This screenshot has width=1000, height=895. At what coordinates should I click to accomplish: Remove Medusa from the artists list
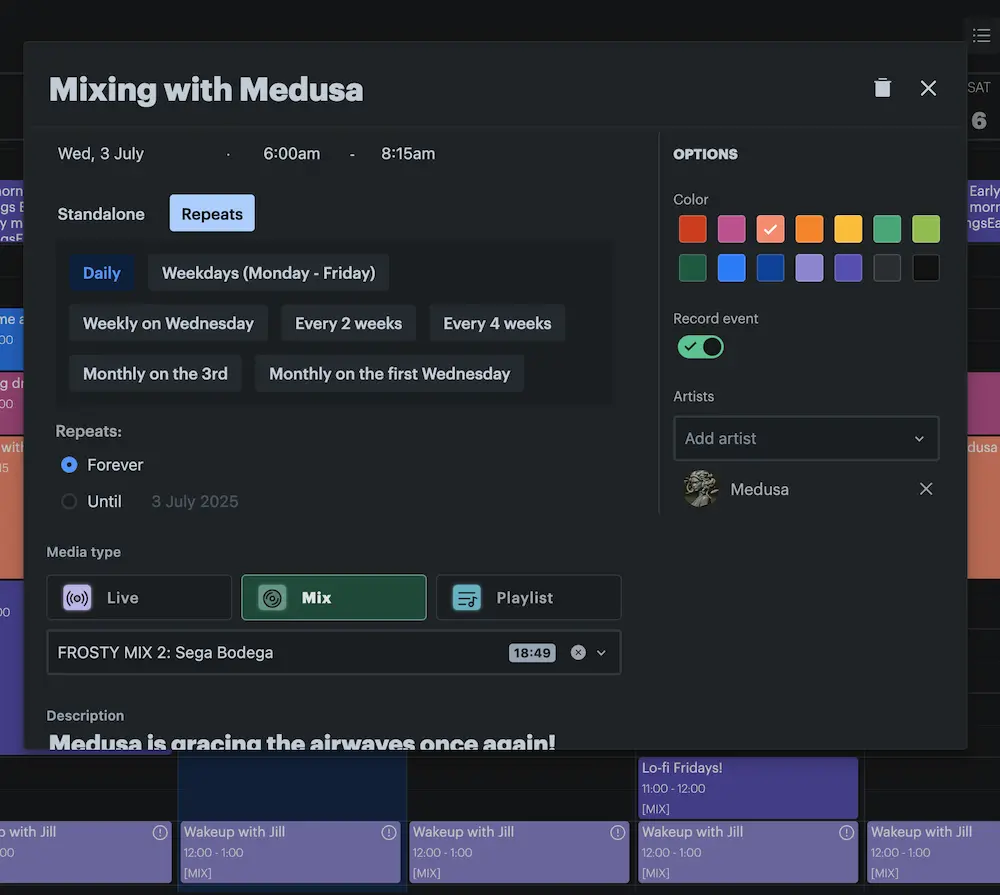(925, 489)
